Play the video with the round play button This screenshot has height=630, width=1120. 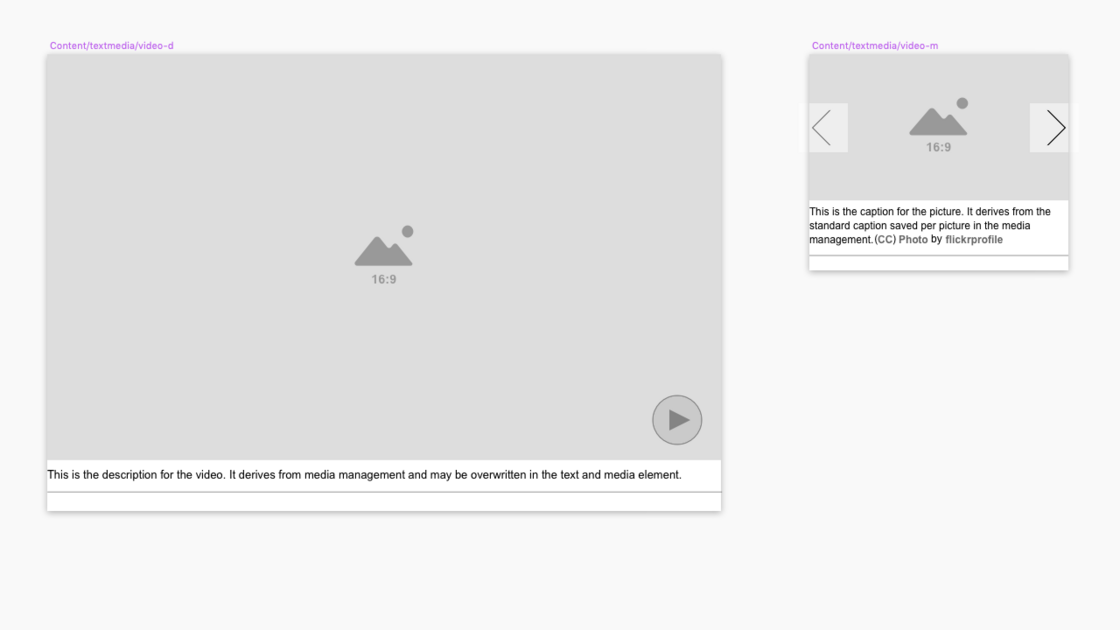point(676,420)
